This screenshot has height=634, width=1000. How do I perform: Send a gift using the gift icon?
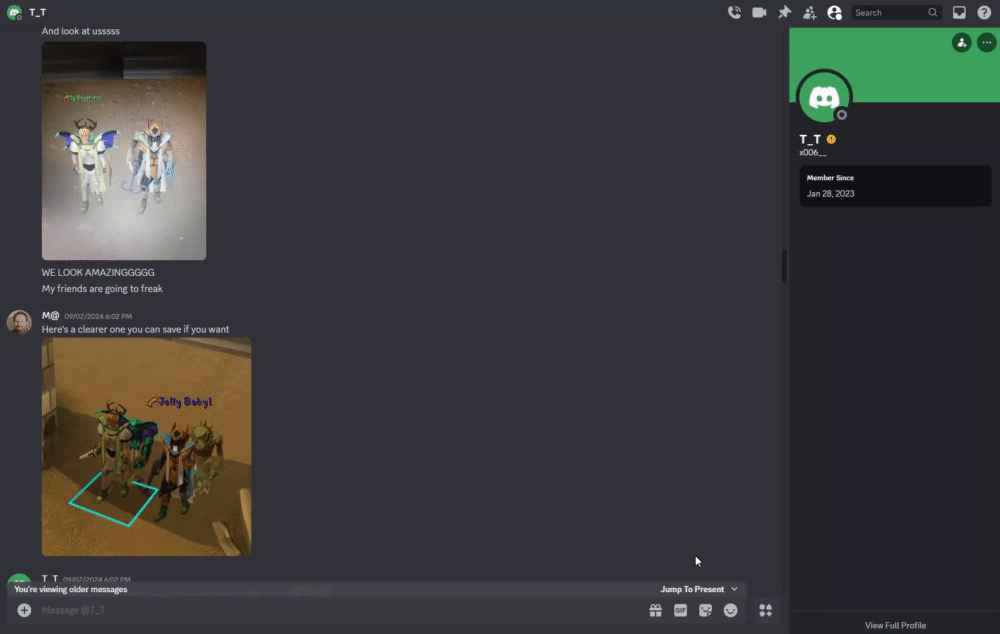656,610
